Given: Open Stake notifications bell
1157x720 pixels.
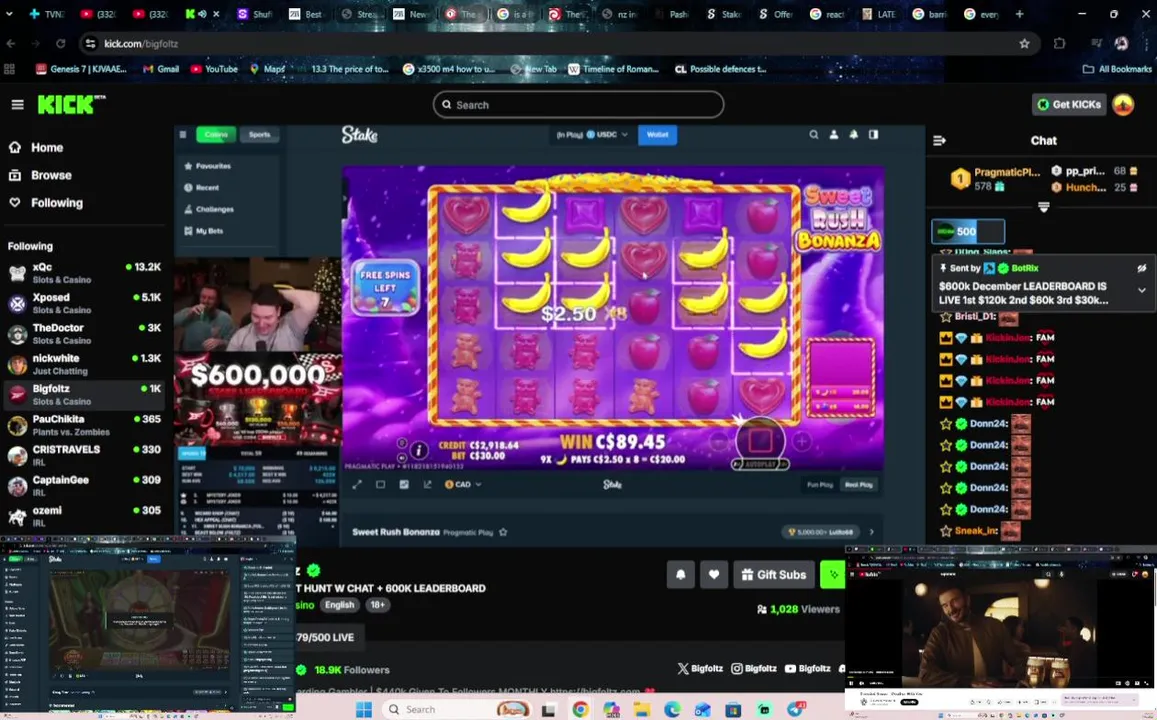Looking at the screenshot, I should point(854,135).
